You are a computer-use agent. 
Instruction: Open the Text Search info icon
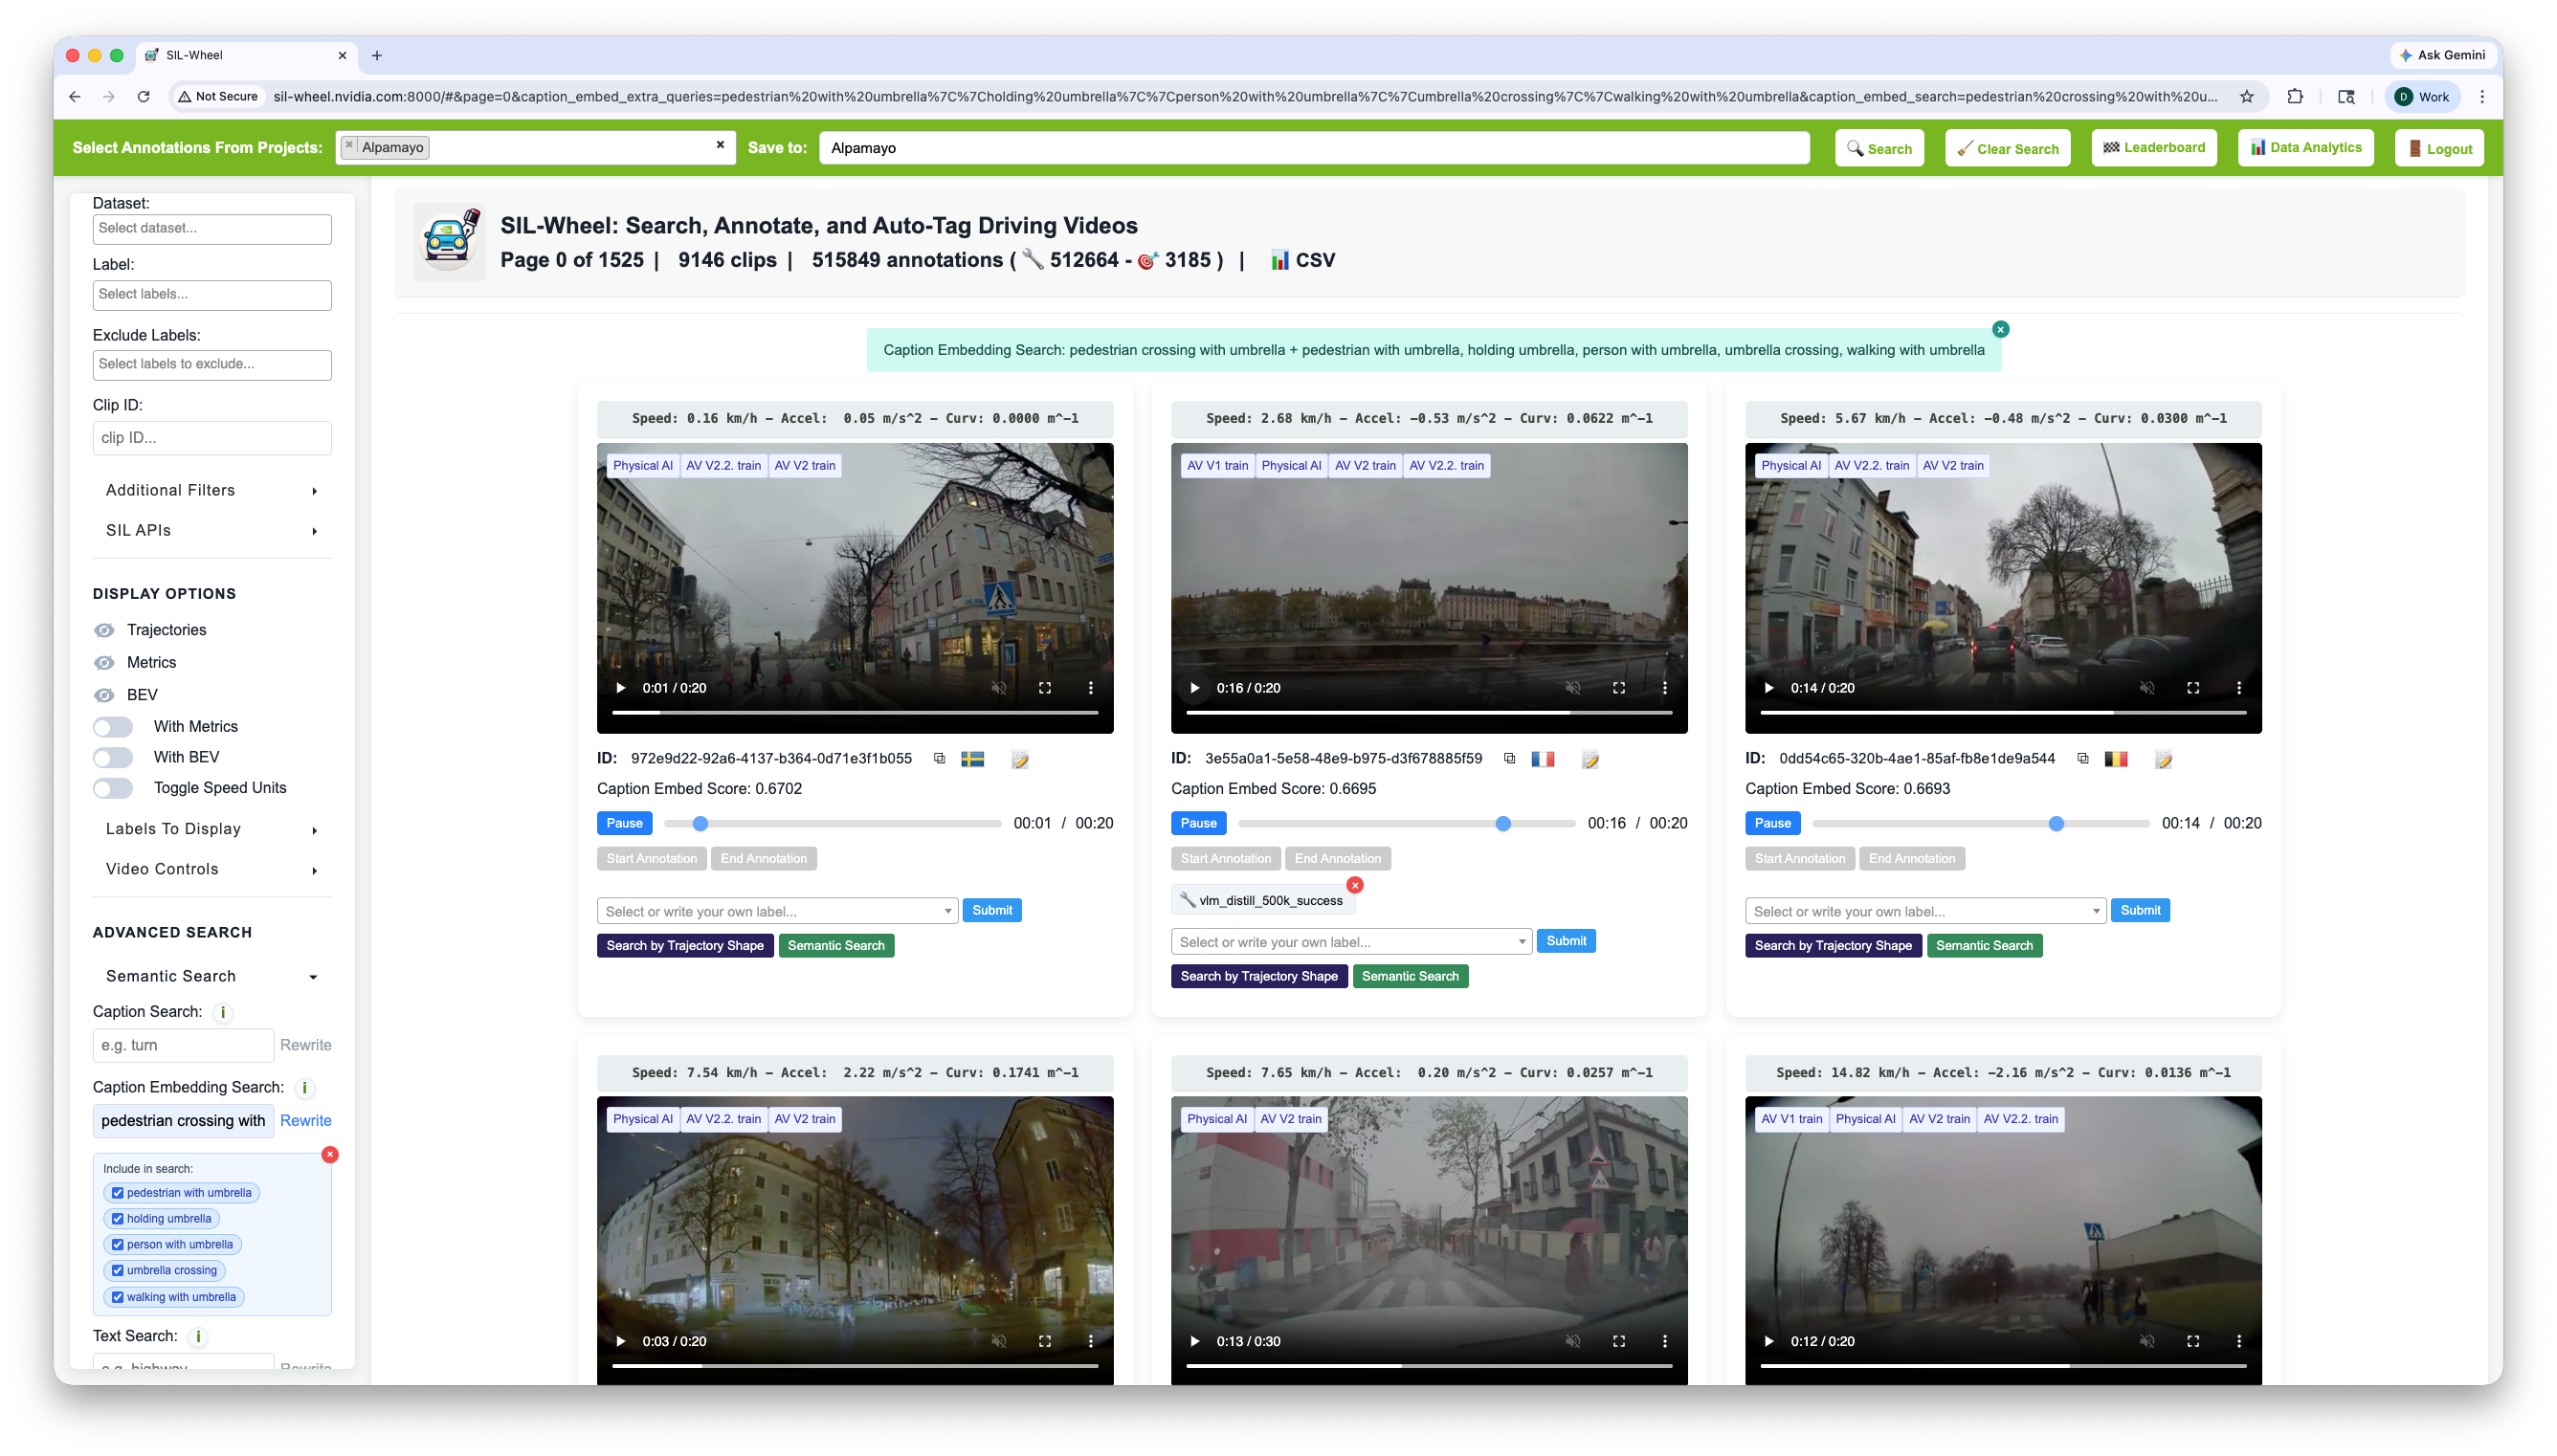tap(198, 1337)
